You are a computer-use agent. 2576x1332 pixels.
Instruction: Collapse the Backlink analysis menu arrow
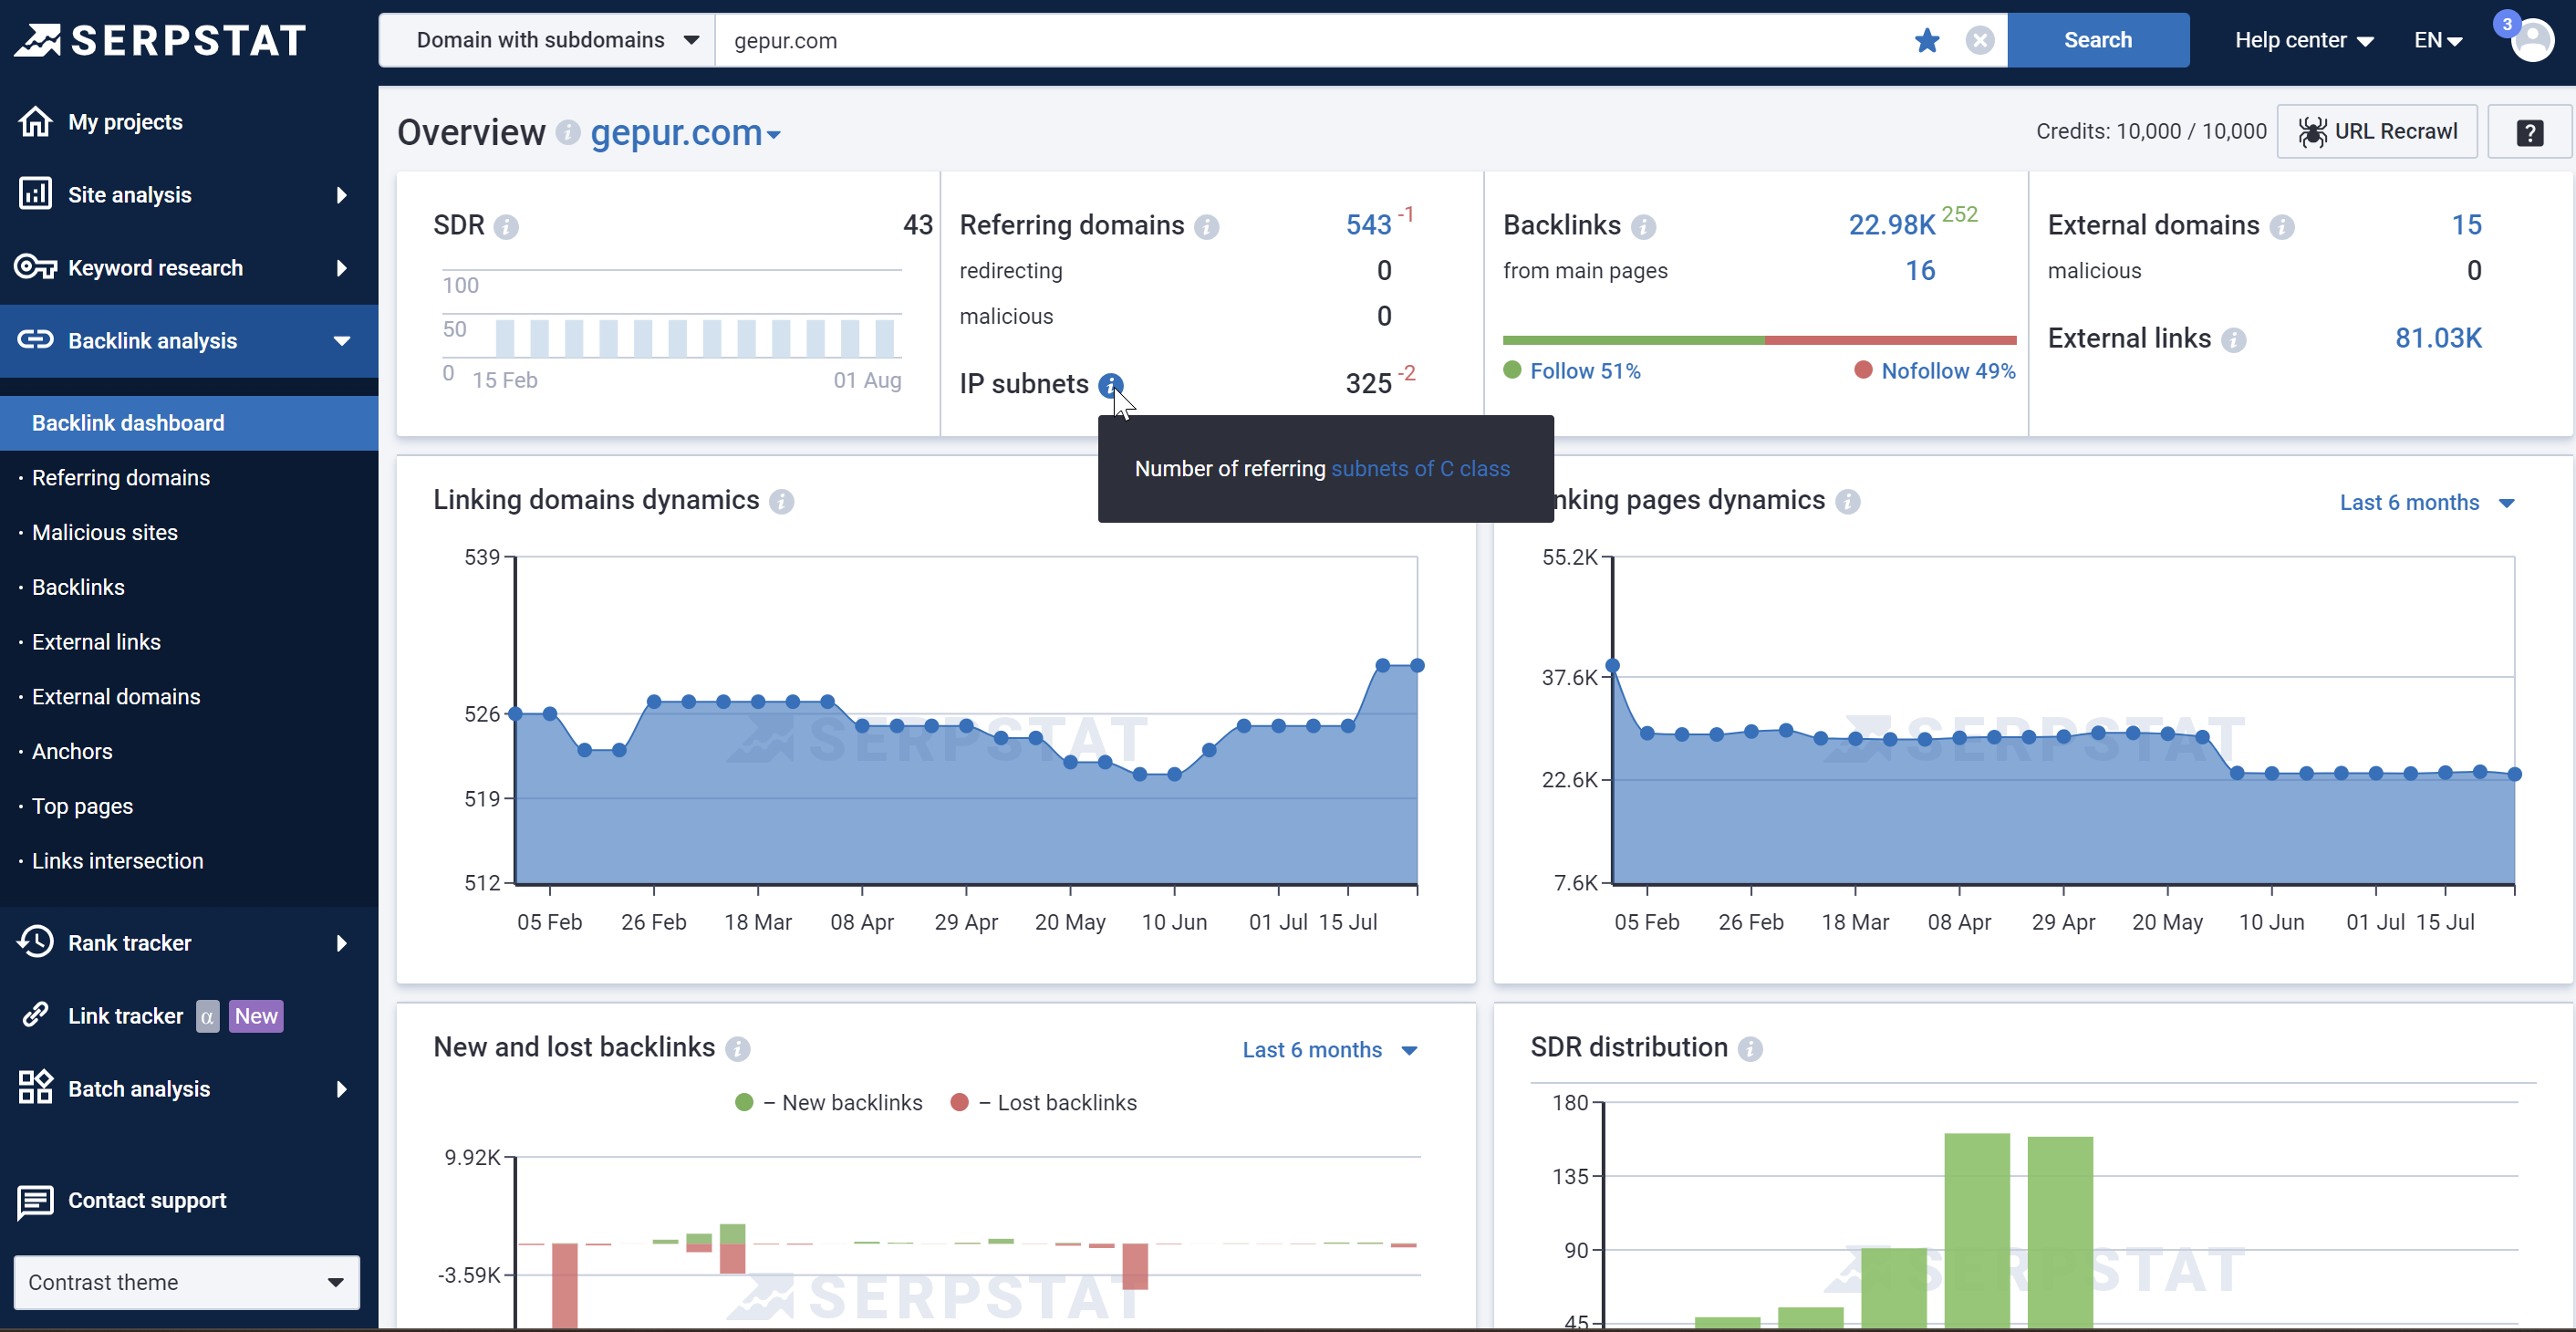pyautogui.click(x=342, y=341)
